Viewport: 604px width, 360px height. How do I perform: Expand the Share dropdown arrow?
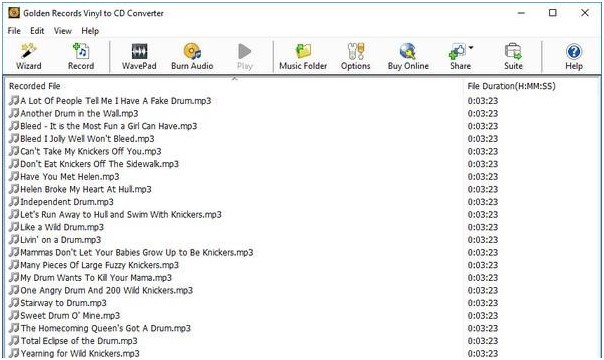pos(471,48)
